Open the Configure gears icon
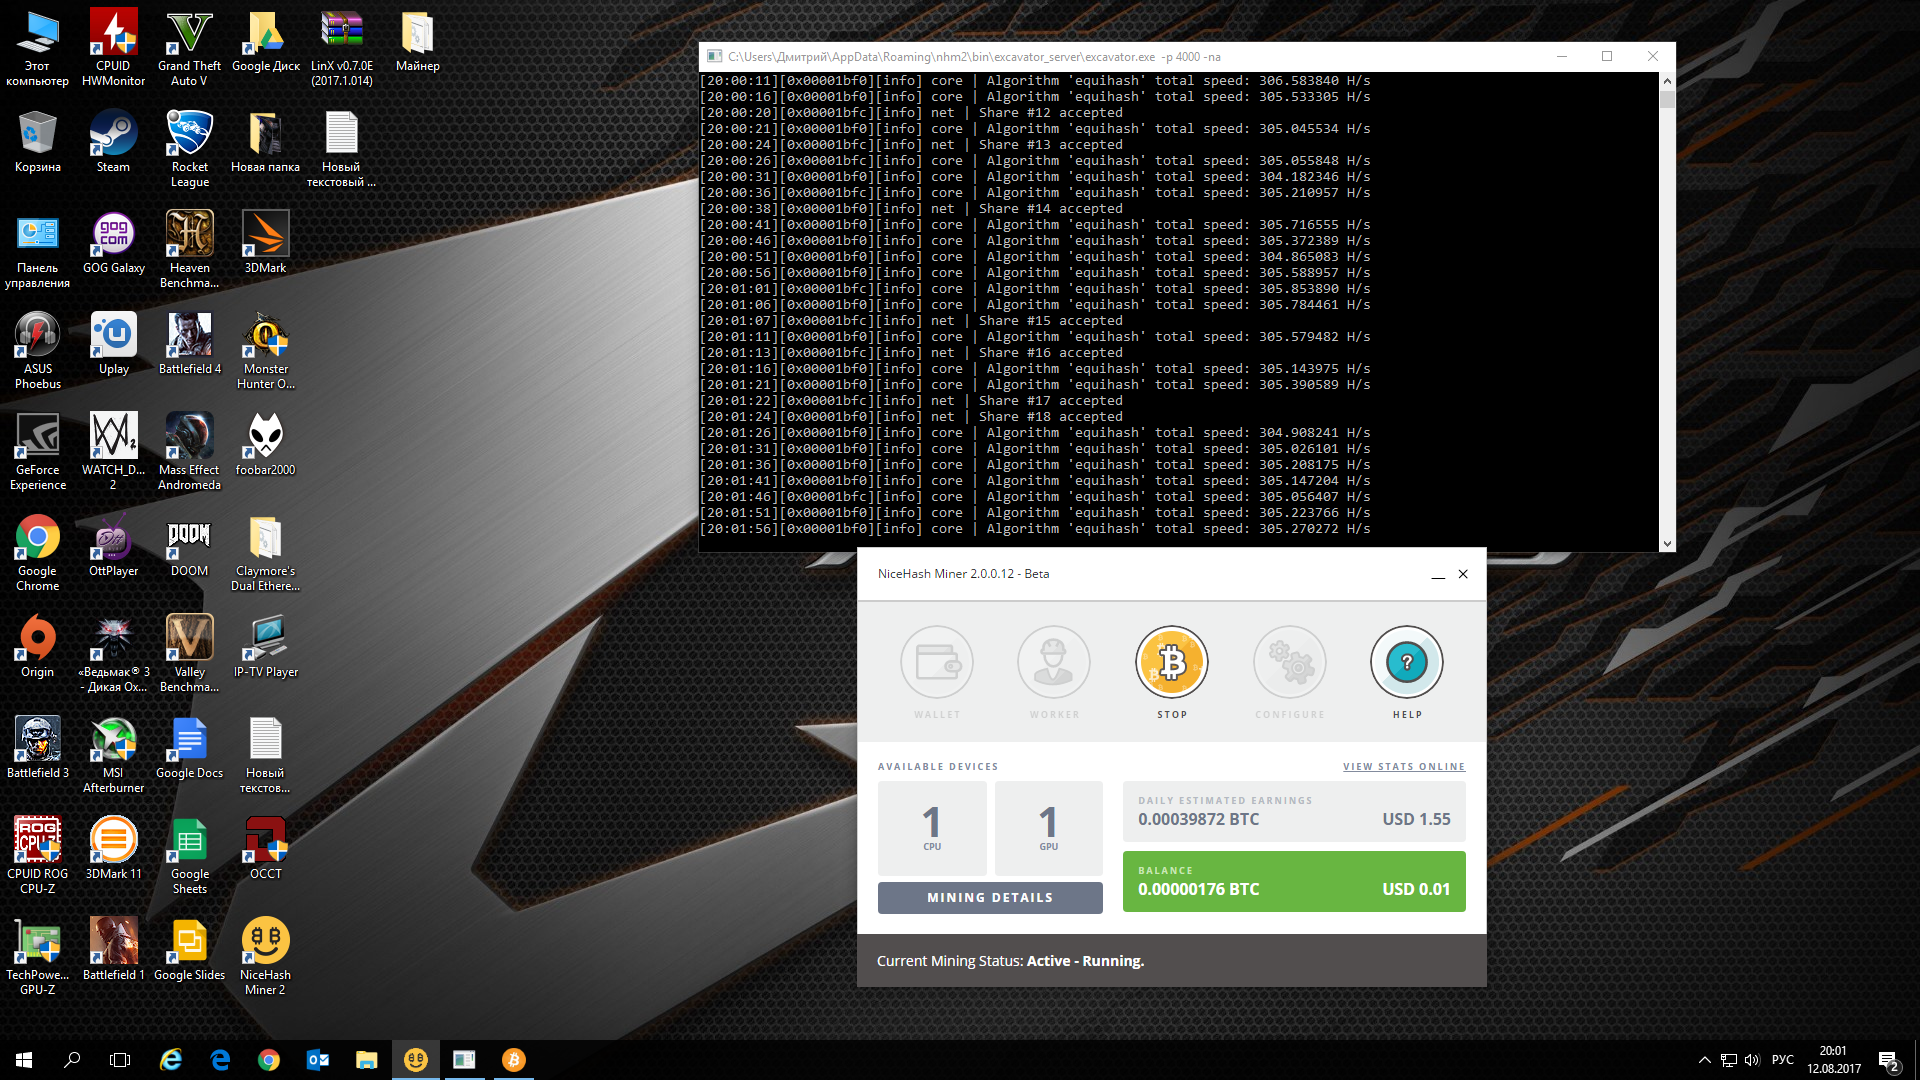 1289,662
